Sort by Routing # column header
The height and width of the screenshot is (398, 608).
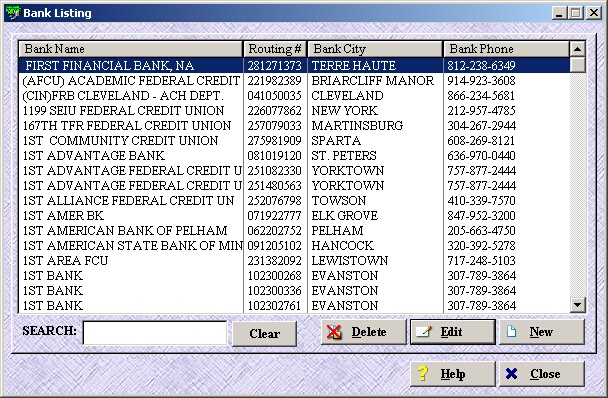(x=275, y=49)
